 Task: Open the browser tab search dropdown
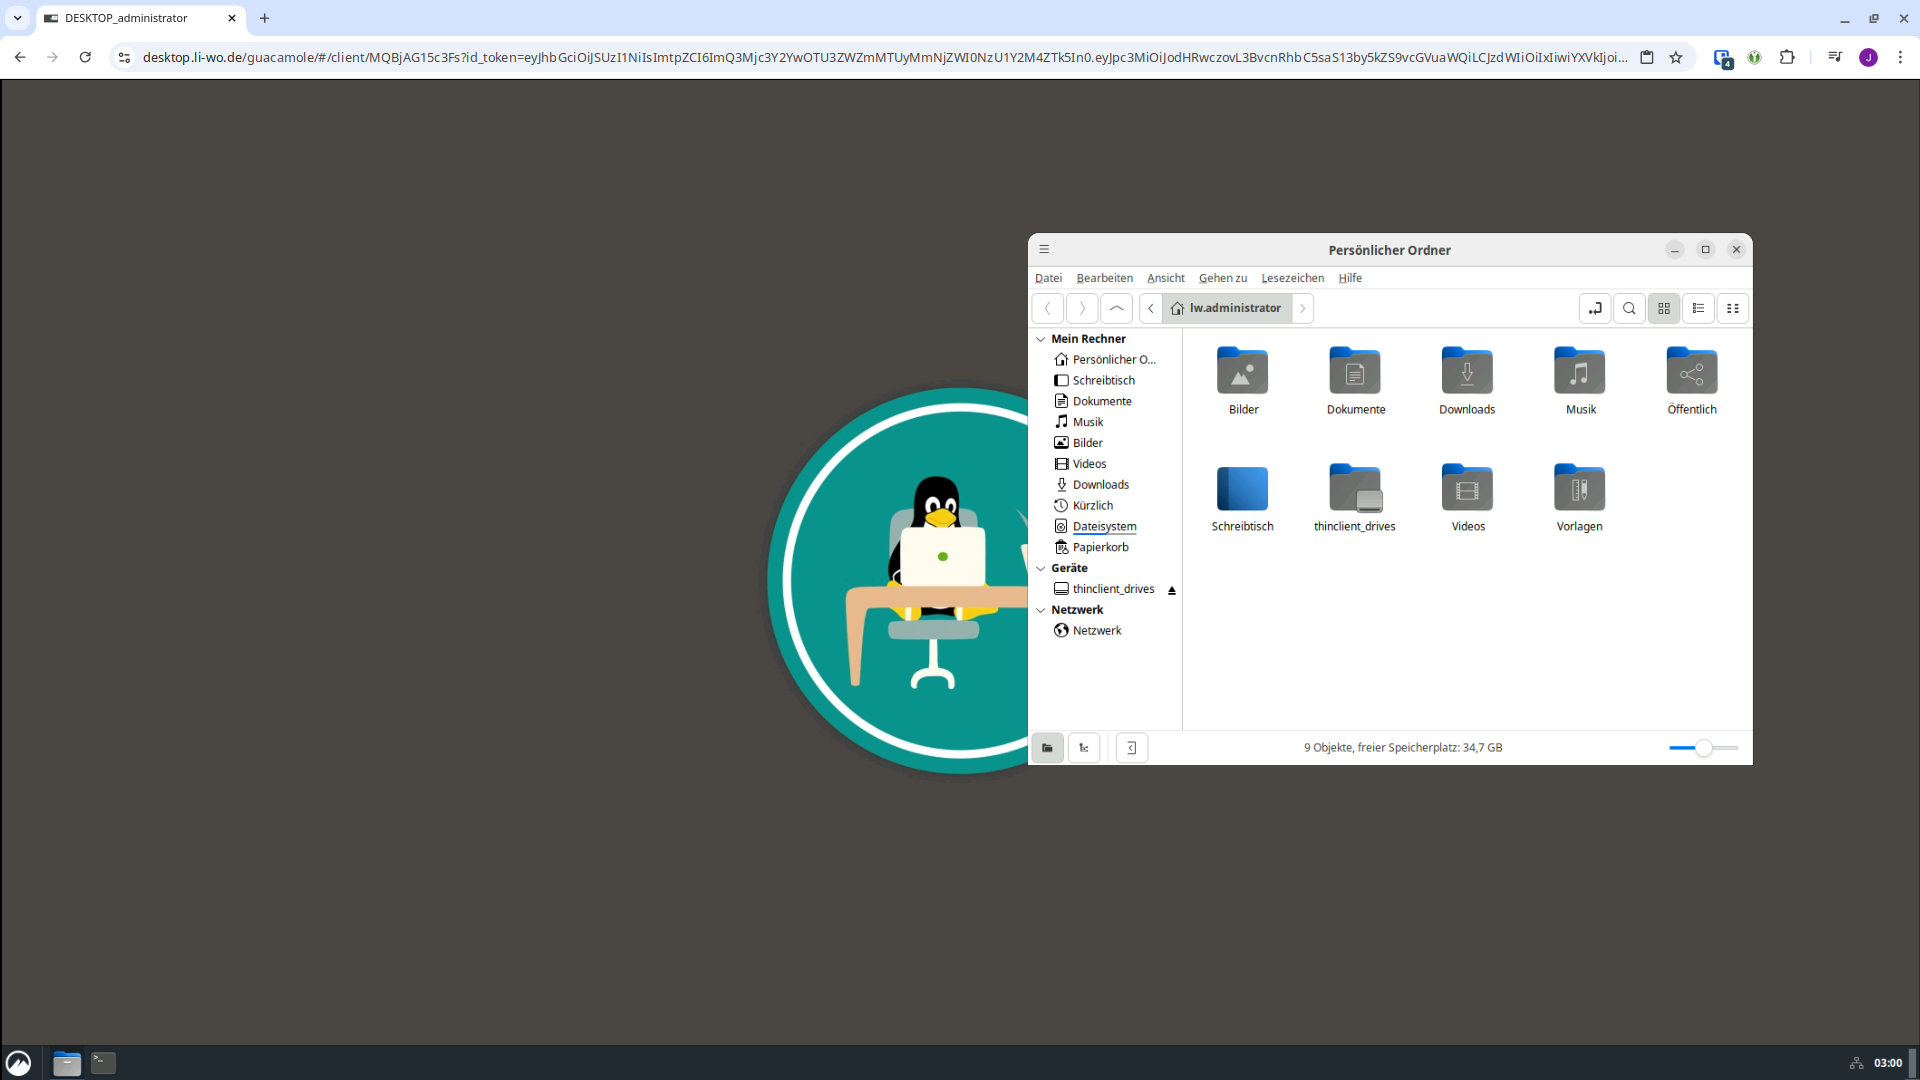[x=17, y=18]
